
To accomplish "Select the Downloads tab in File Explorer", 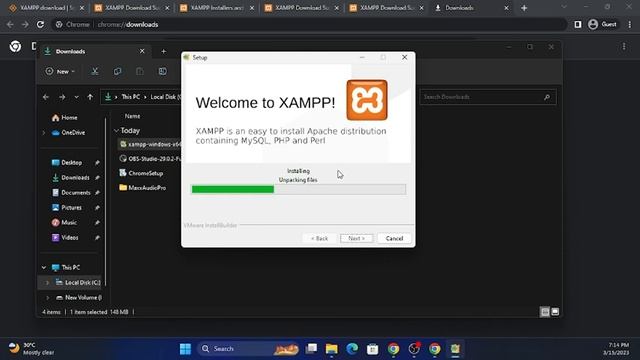I will [94, 51].
